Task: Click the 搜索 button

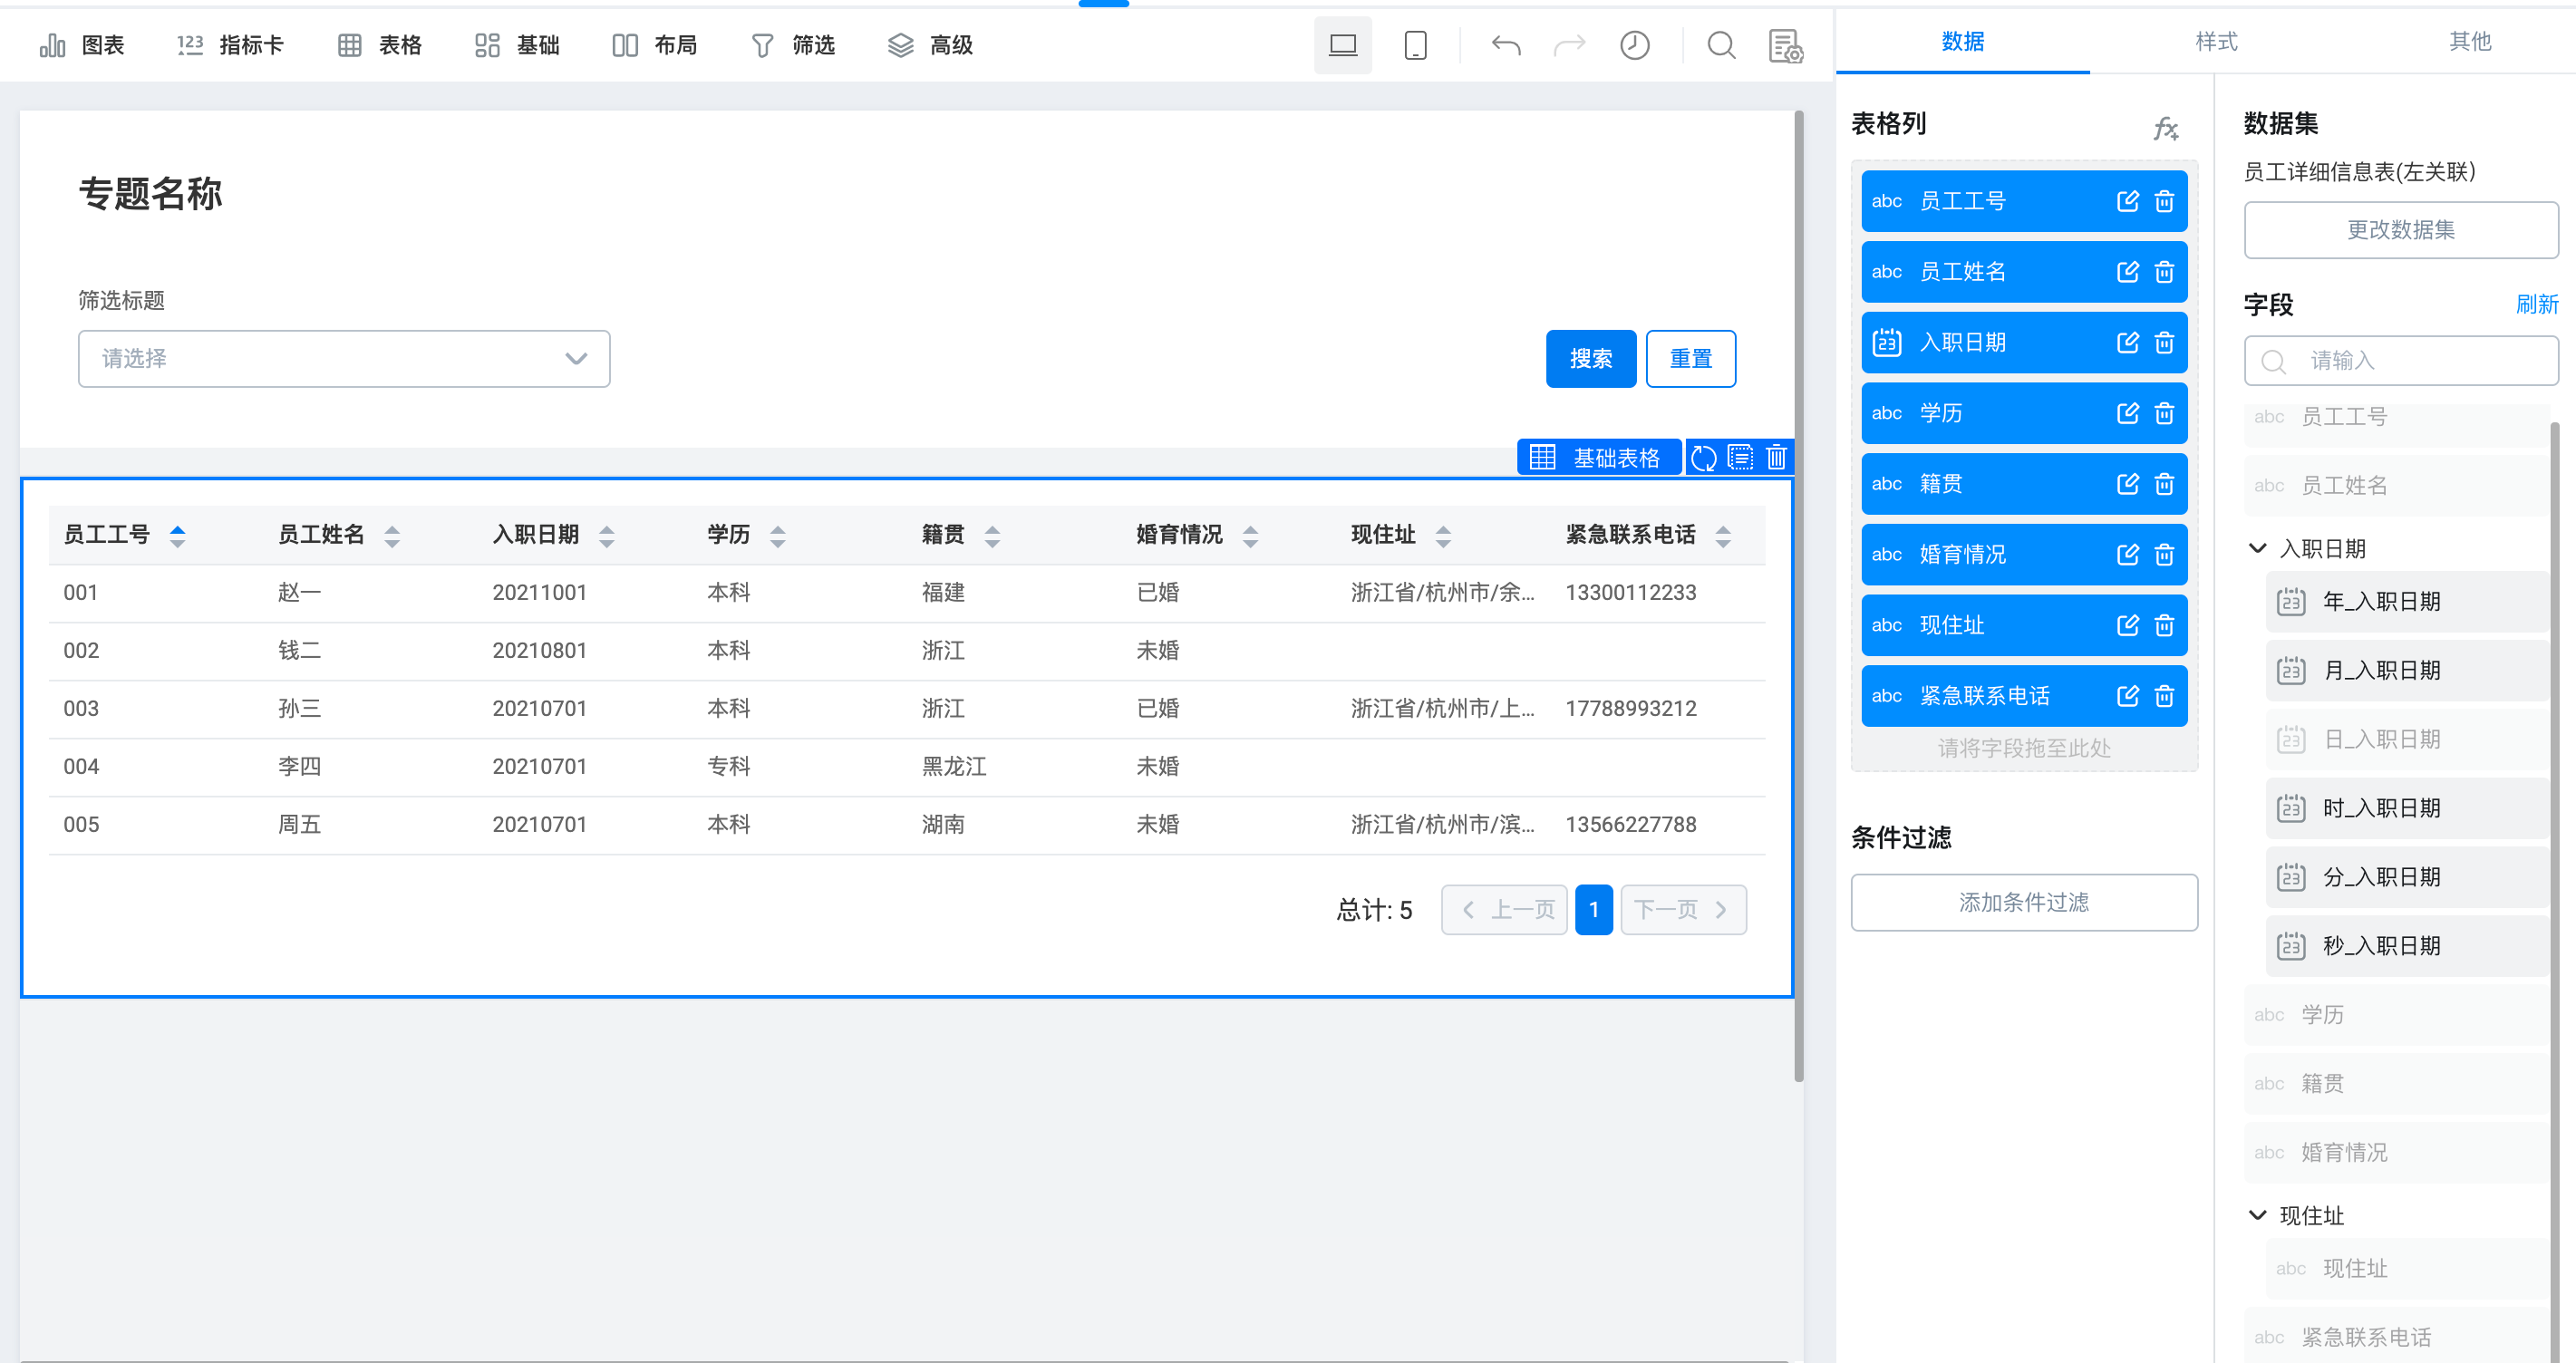Action: click(1590, 359)
